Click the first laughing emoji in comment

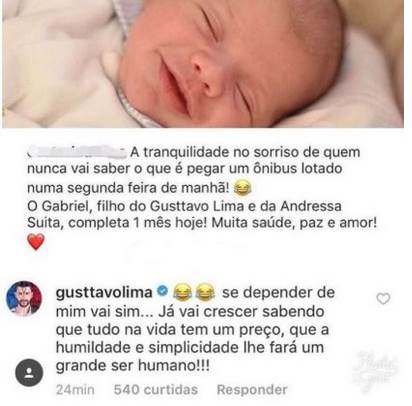[182, 293]
